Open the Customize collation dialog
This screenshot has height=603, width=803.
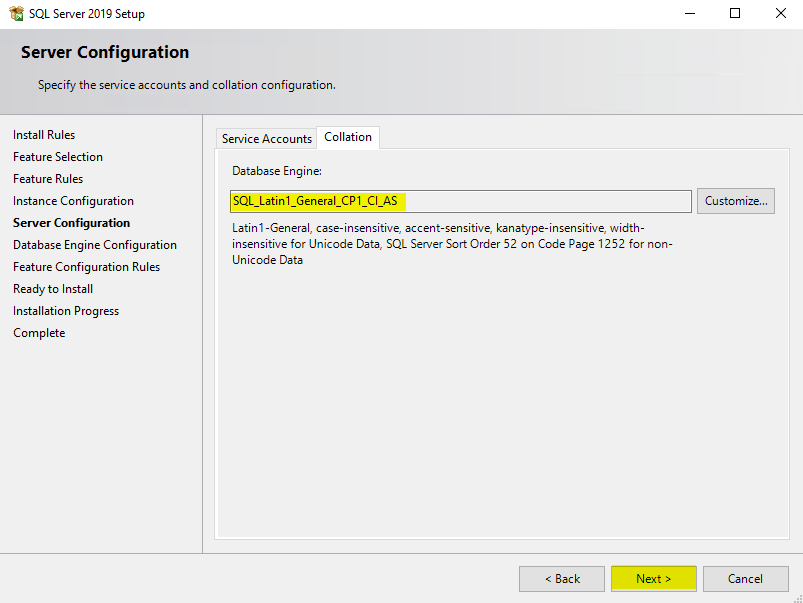(x=736, y=201)
